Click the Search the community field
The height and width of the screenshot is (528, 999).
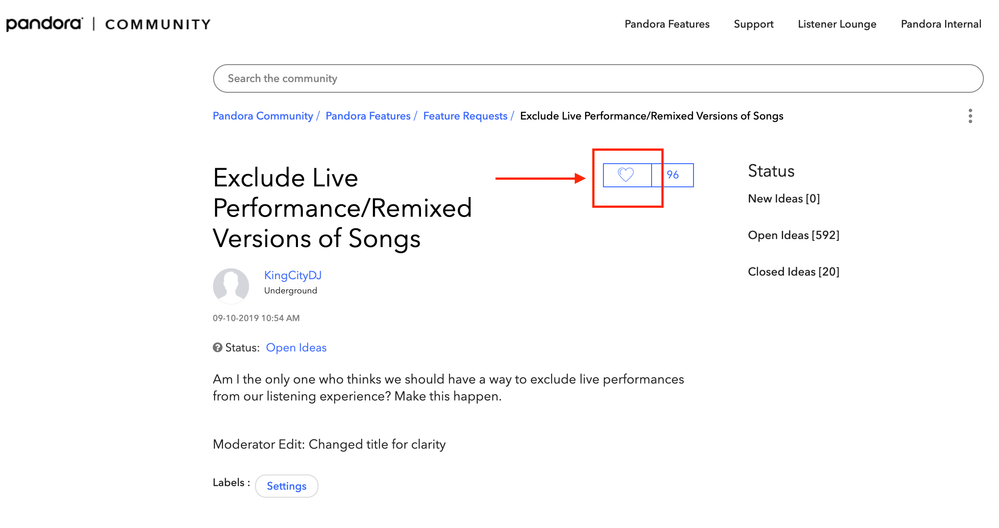[x=598, y=78]
